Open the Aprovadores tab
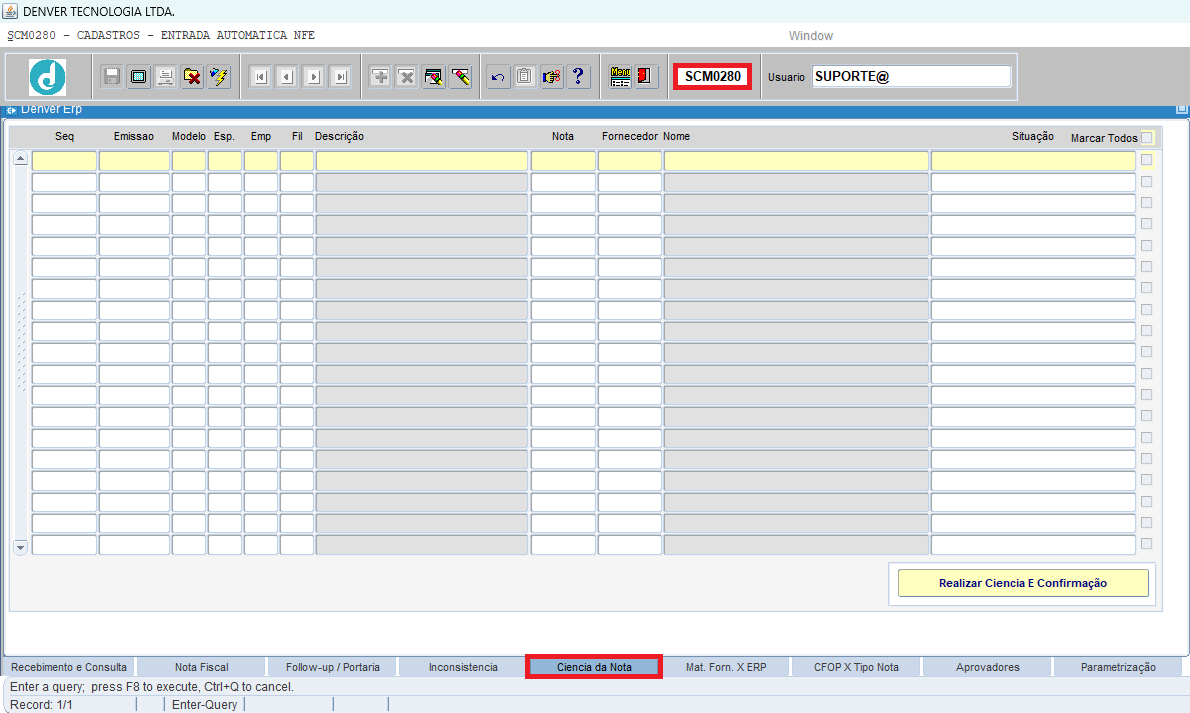Screen dimensions: 1190x713 tap(987, 667)
